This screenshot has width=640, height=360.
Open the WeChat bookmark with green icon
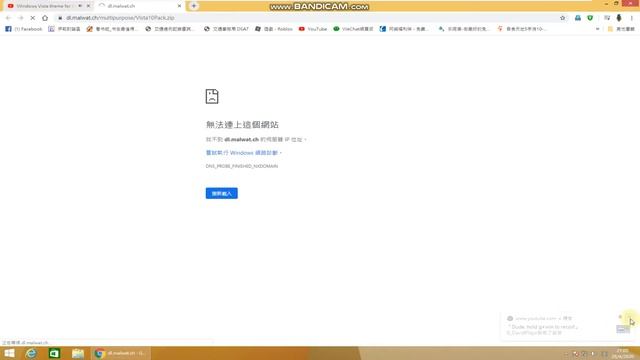pos(353,29)
